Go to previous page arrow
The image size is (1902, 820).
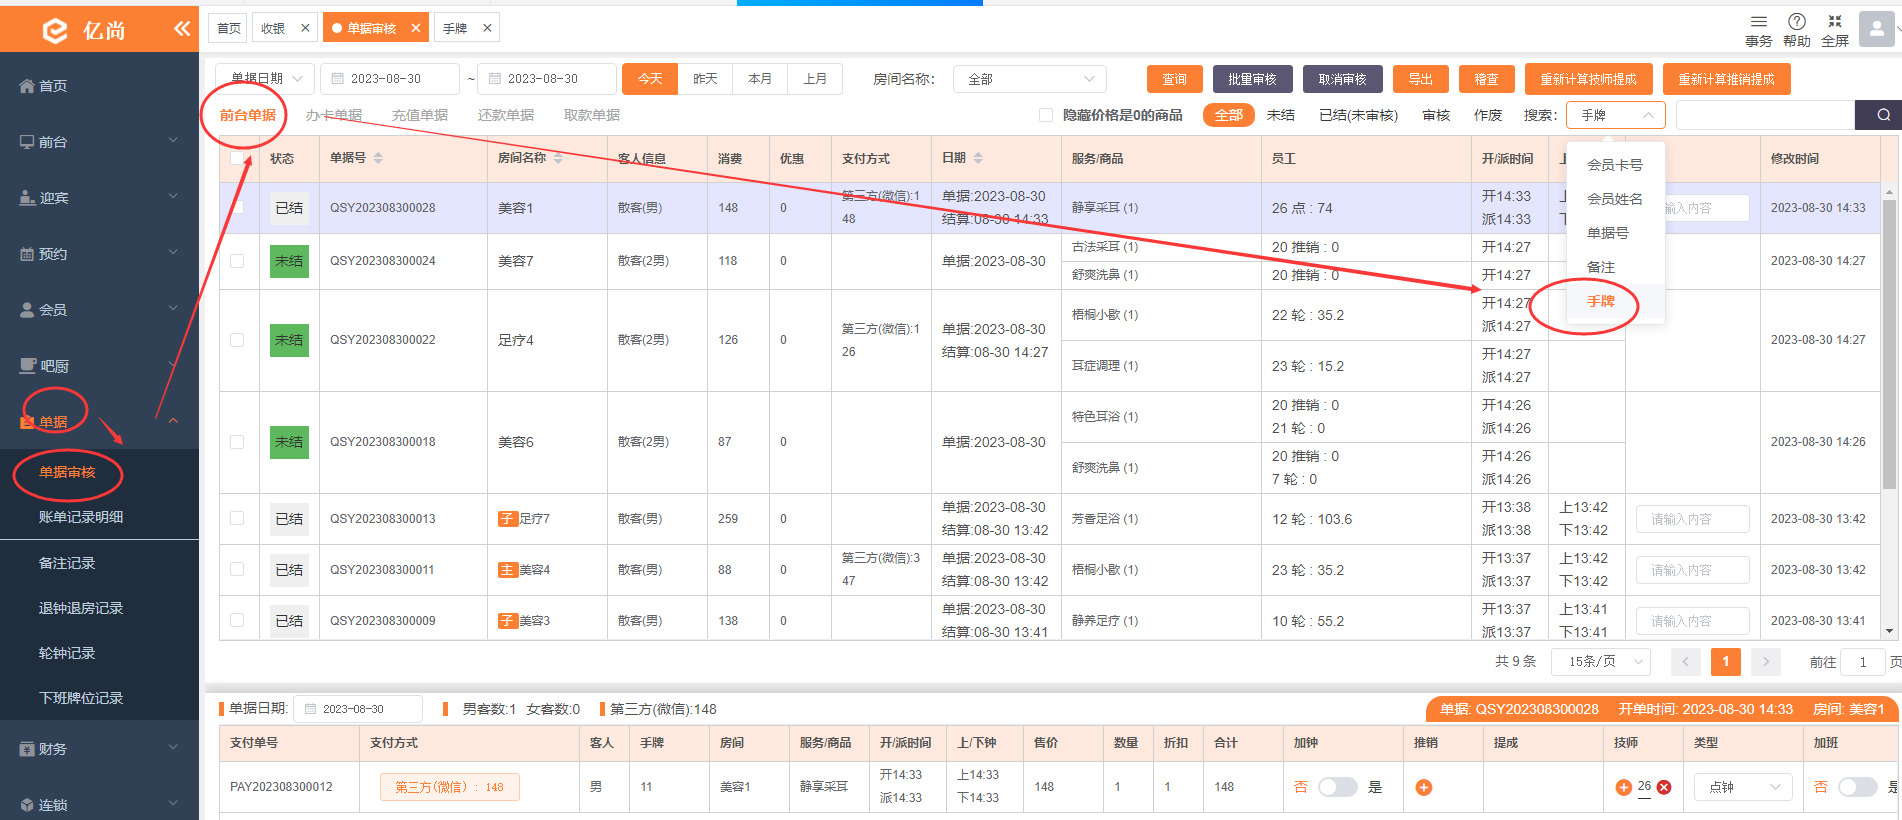coord(1685,661)
